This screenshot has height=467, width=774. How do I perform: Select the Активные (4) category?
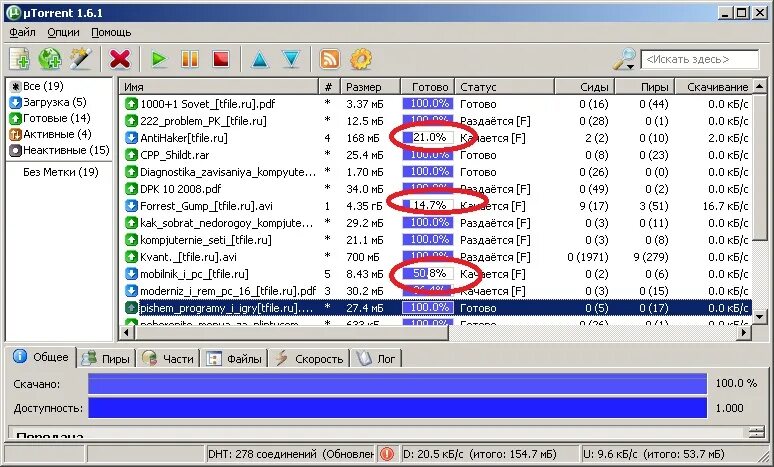click(x=50, y=134)
